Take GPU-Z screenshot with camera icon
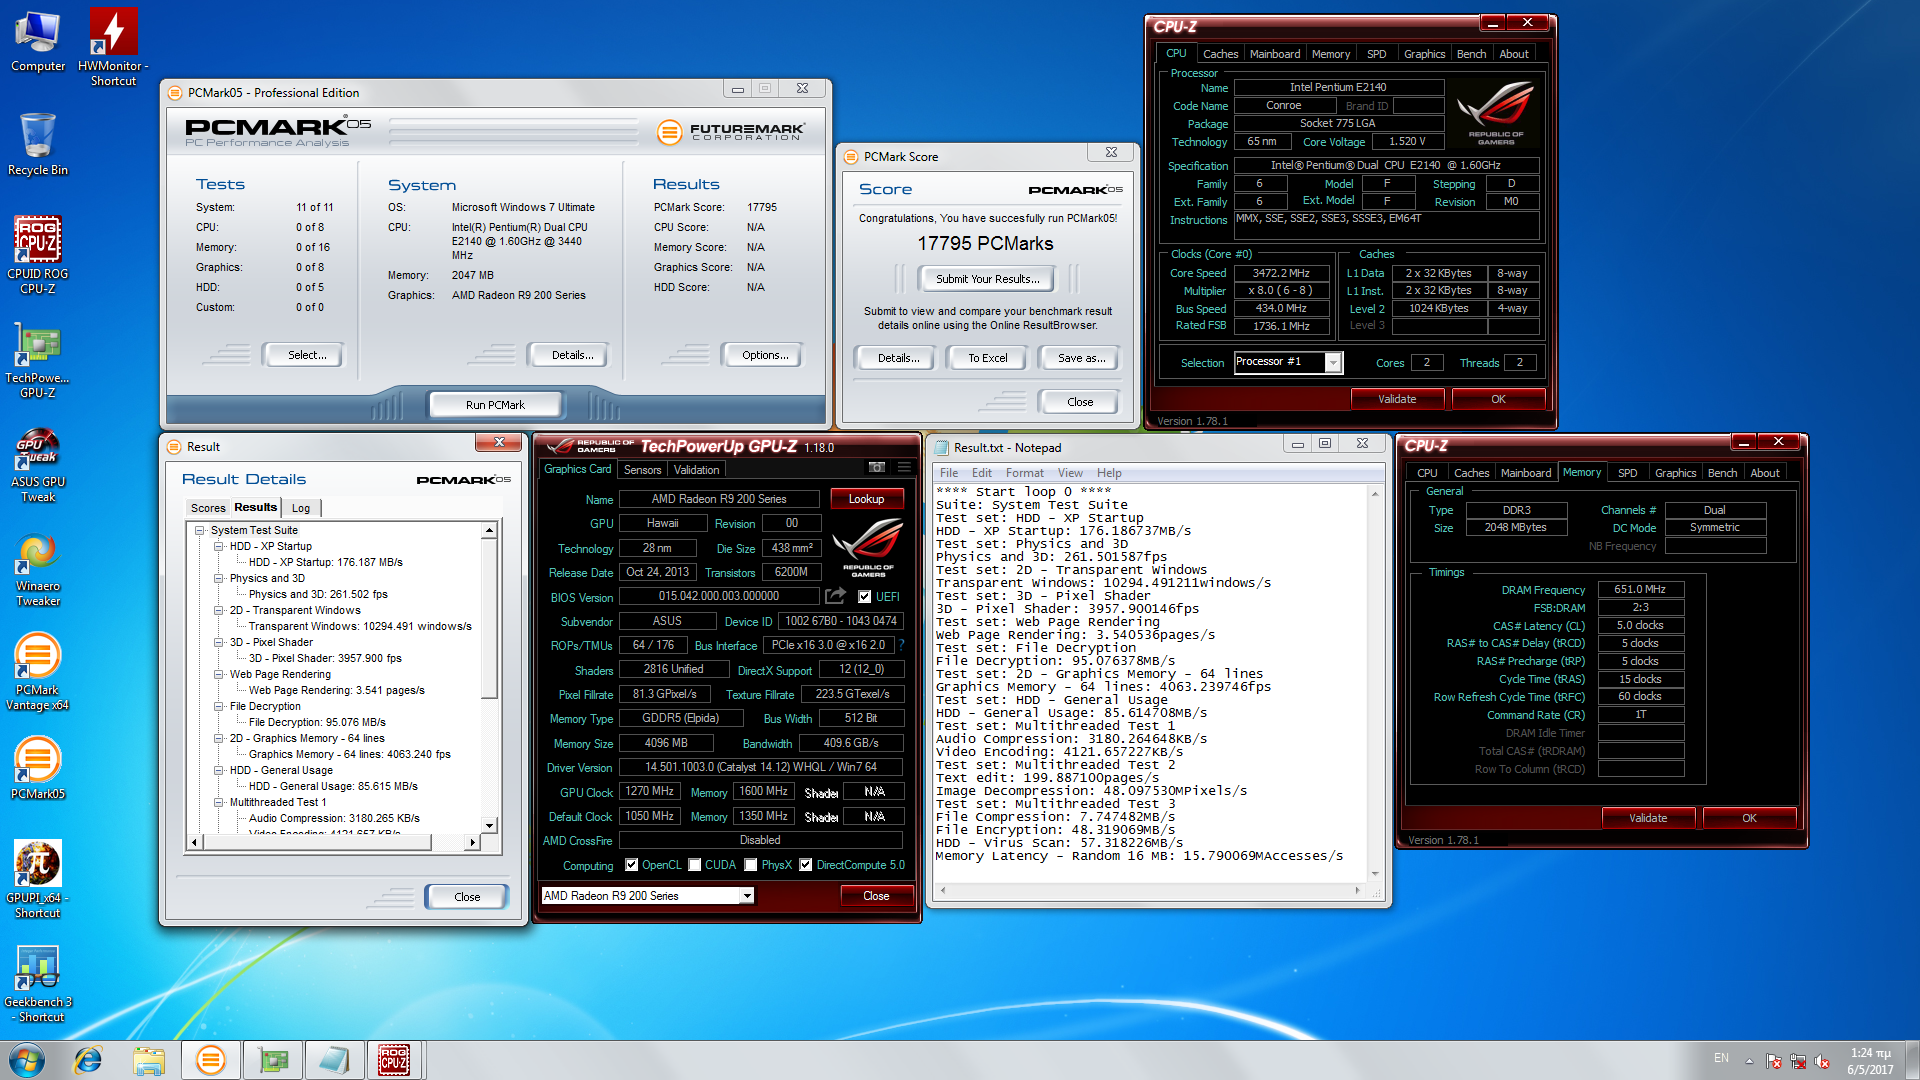The width and height of the screenshot is (1920, 1080). 876,467
